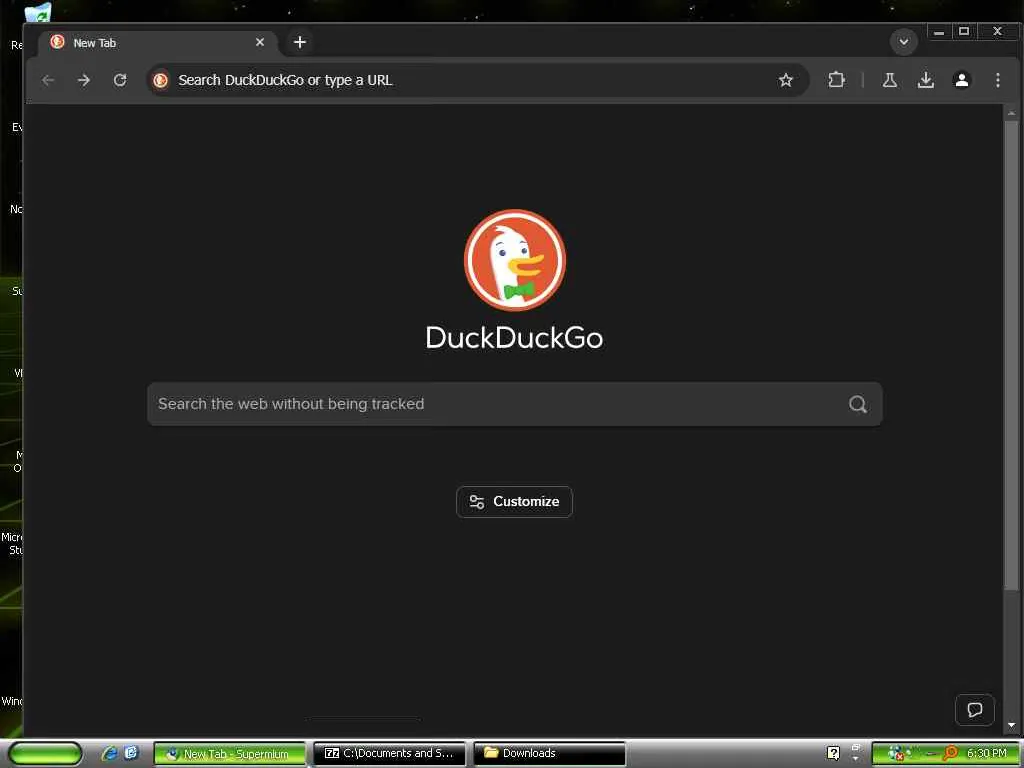Screen dimensions: 1024x768
Task: Click the orange magnifier tray icon
Action: (950, 754)
